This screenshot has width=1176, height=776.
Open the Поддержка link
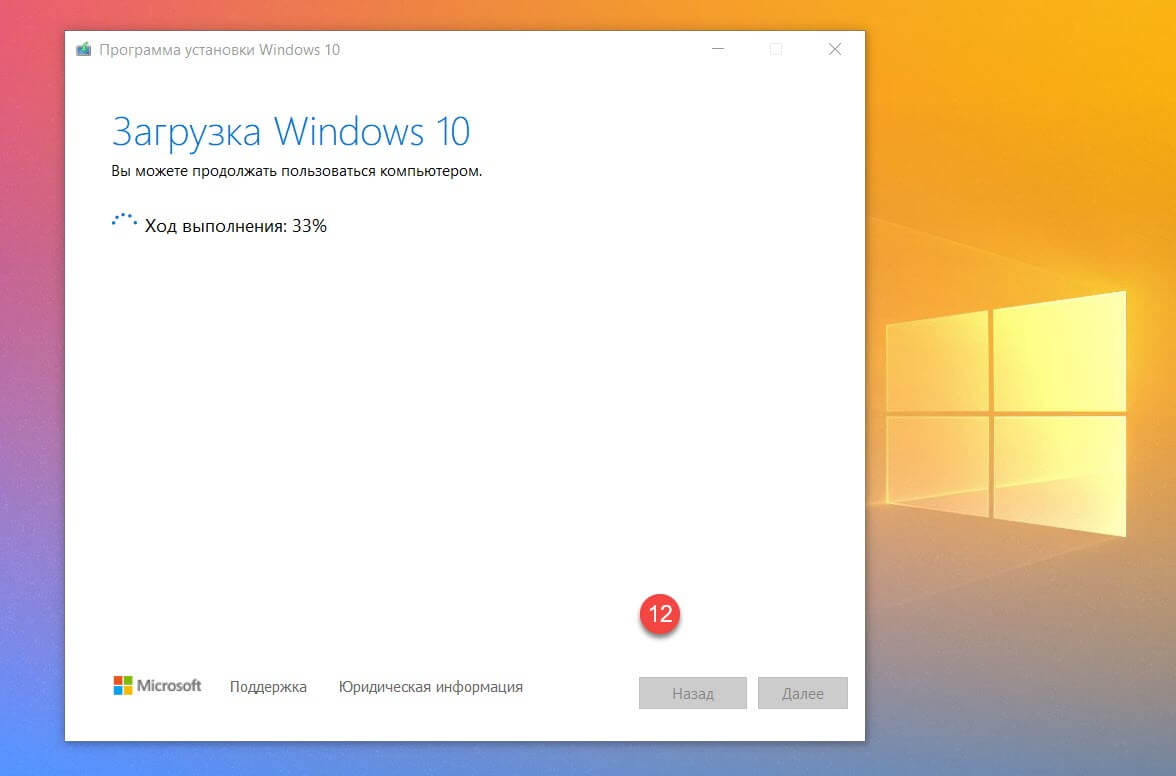(x=268, y=687)
